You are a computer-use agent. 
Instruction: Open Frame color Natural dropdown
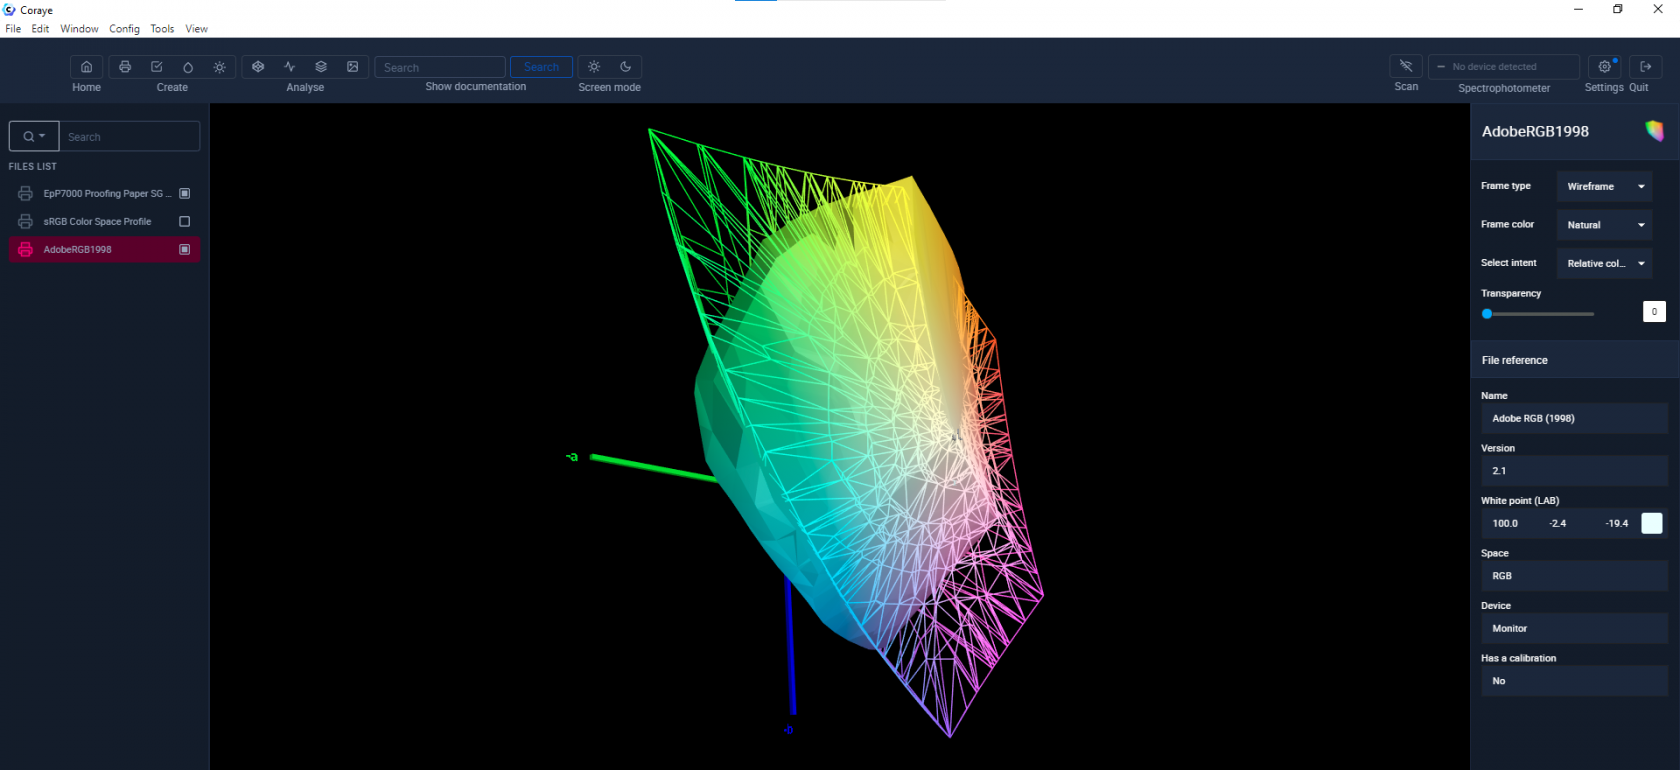point(1604,225)
